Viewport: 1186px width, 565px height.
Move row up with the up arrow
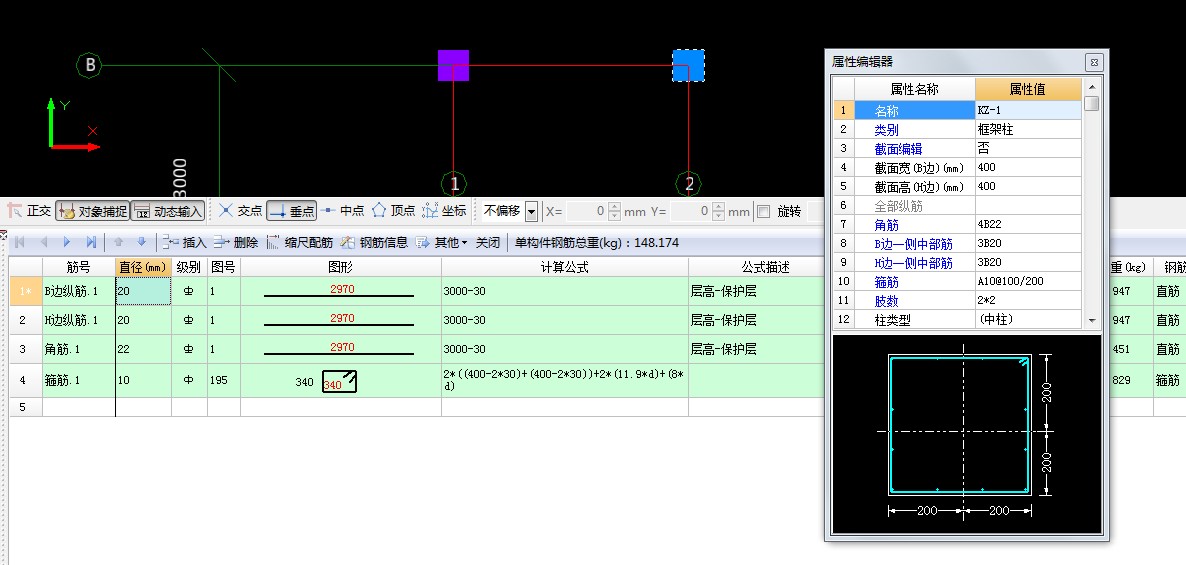point(118,243)
